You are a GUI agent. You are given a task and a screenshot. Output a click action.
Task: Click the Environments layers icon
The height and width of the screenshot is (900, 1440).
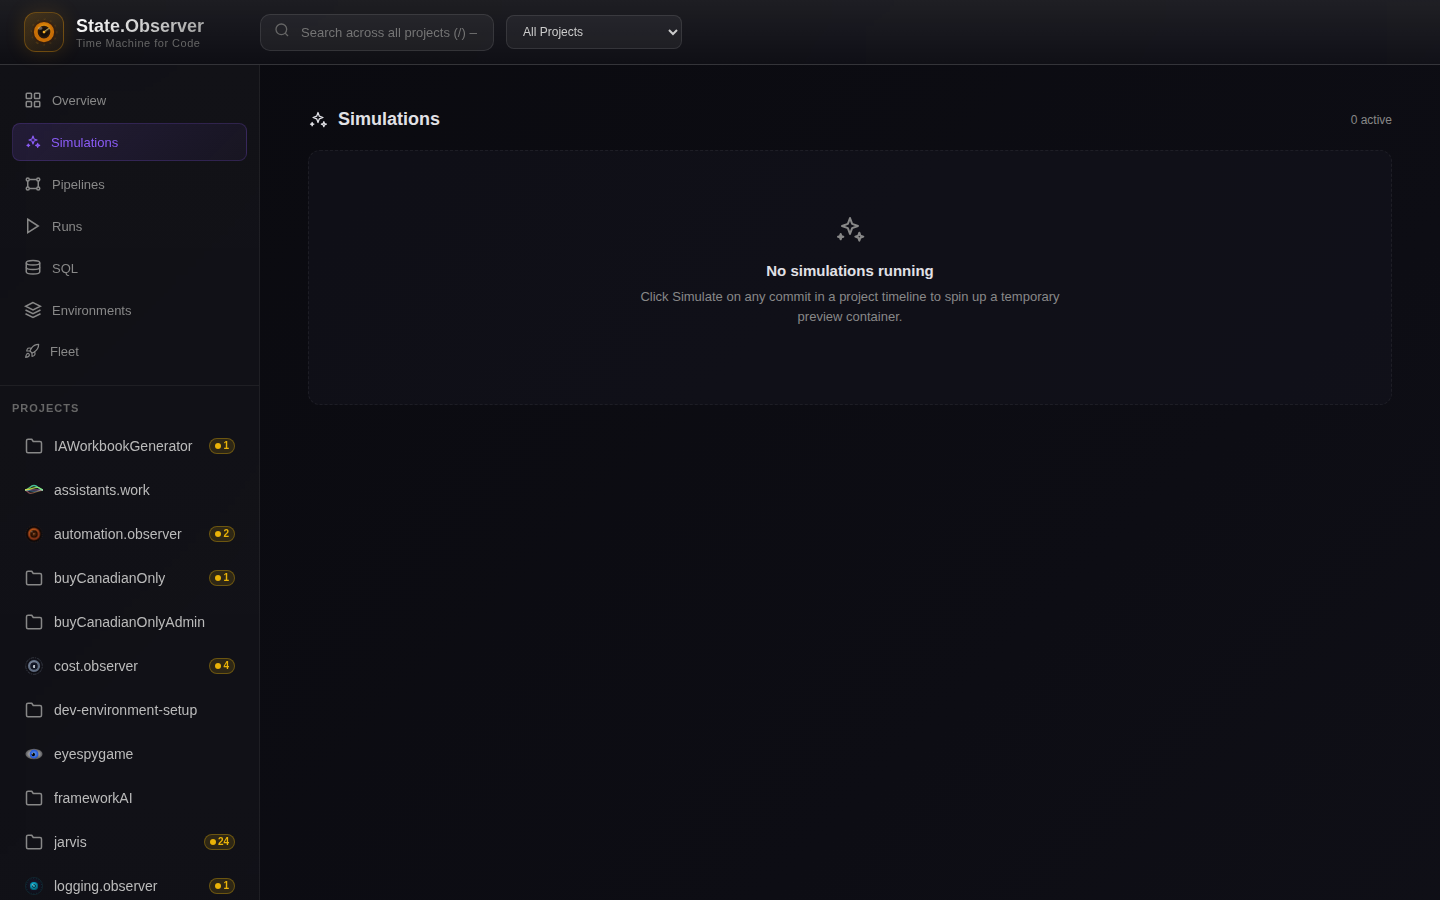coord(33,310)
